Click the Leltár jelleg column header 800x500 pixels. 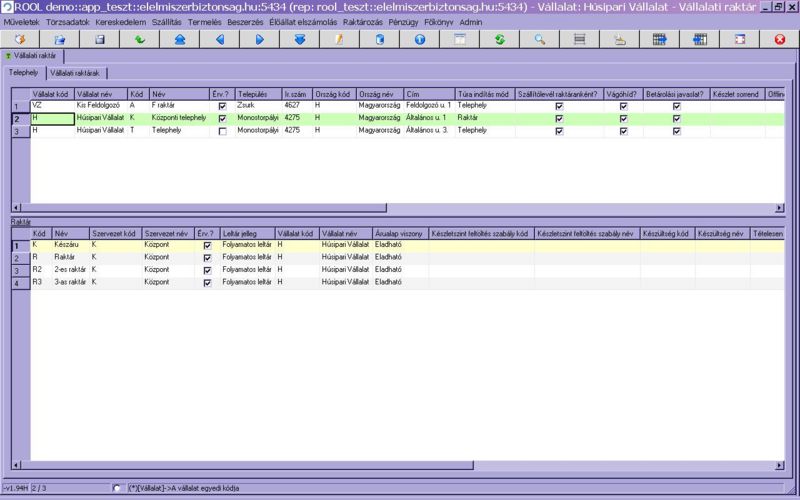(246, 233)
